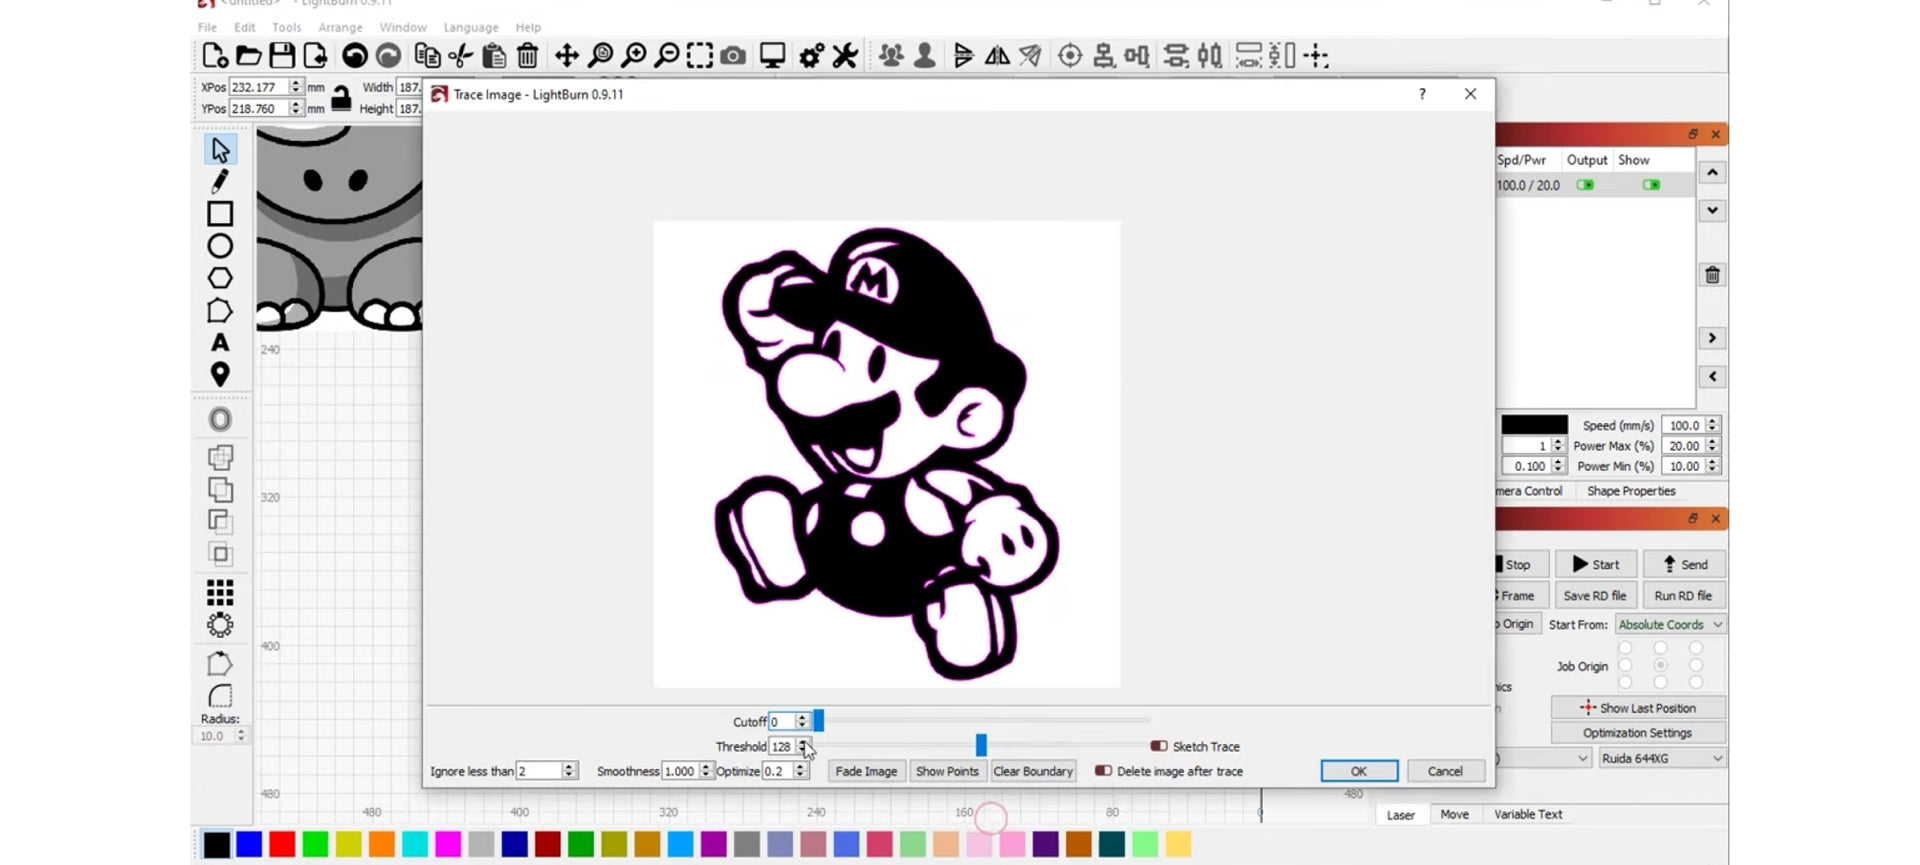
Task: Select the Ellipse tool
Action: pyautogui.click(x=220, y=246)
